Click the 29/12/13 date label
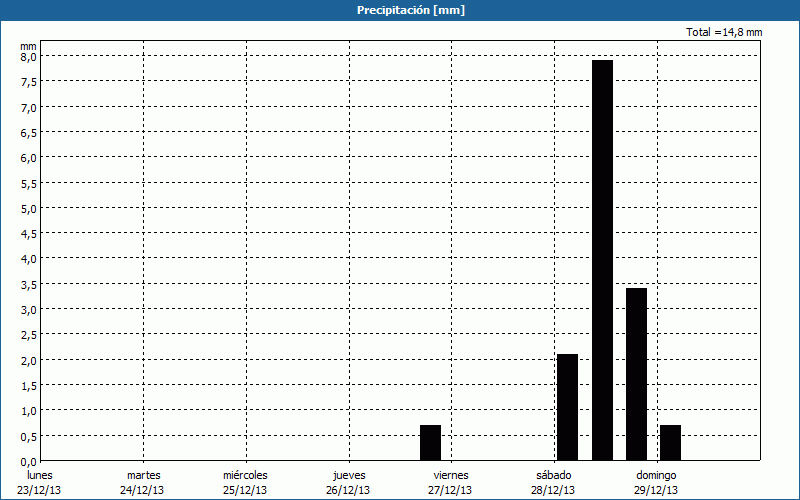 [x=656, y=490]
